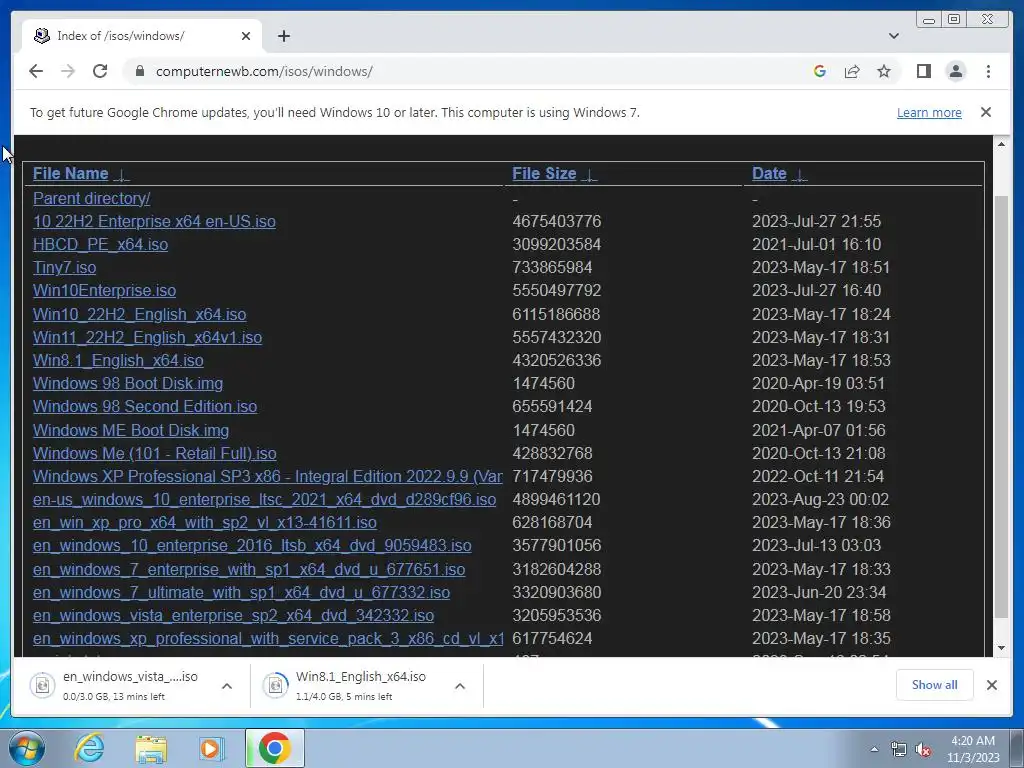Show hidden system tray icons

pos(874,749)
